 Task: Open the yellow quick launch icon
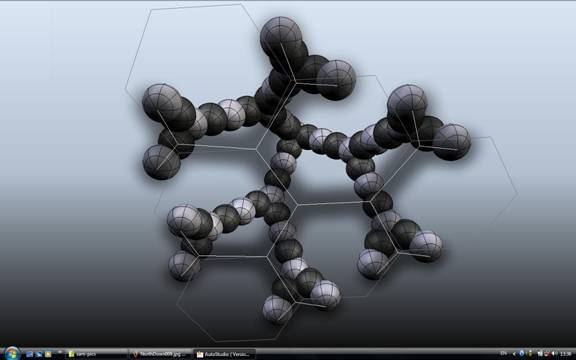click(x=48, y=354)
